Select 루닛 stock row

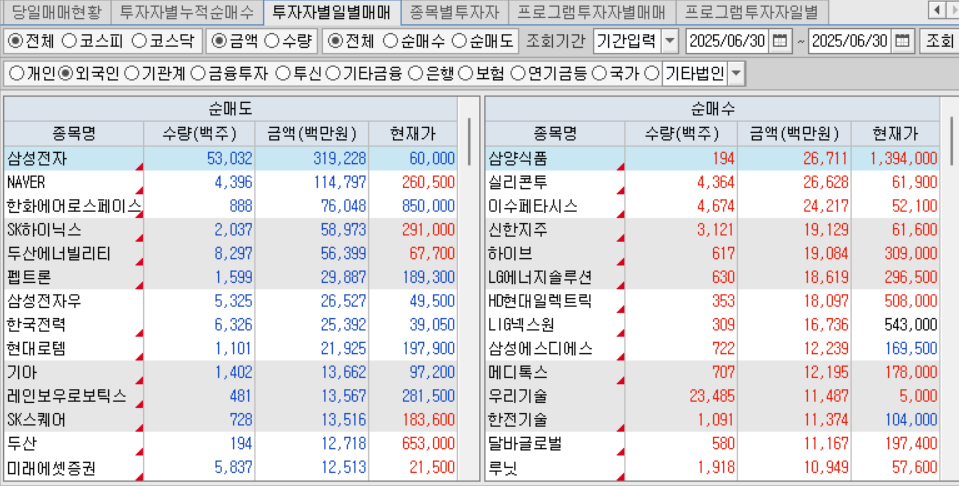(713, 468)
